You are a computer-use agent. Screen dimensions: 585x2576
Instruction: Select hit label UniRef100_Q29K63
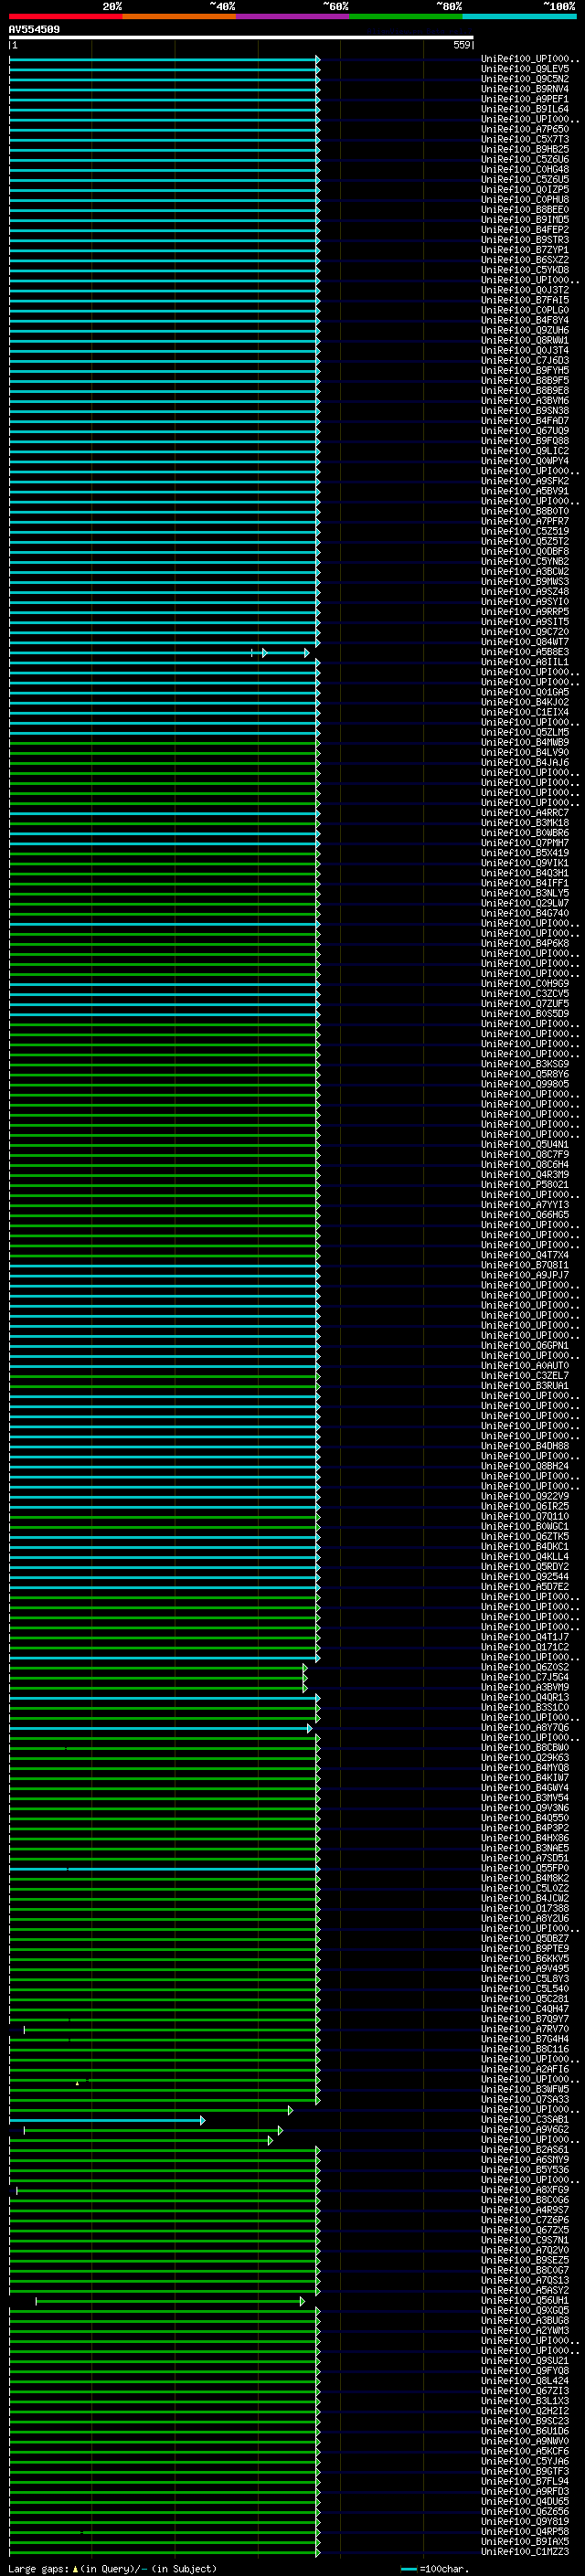pyautogui.click(x=524, y=1758)
